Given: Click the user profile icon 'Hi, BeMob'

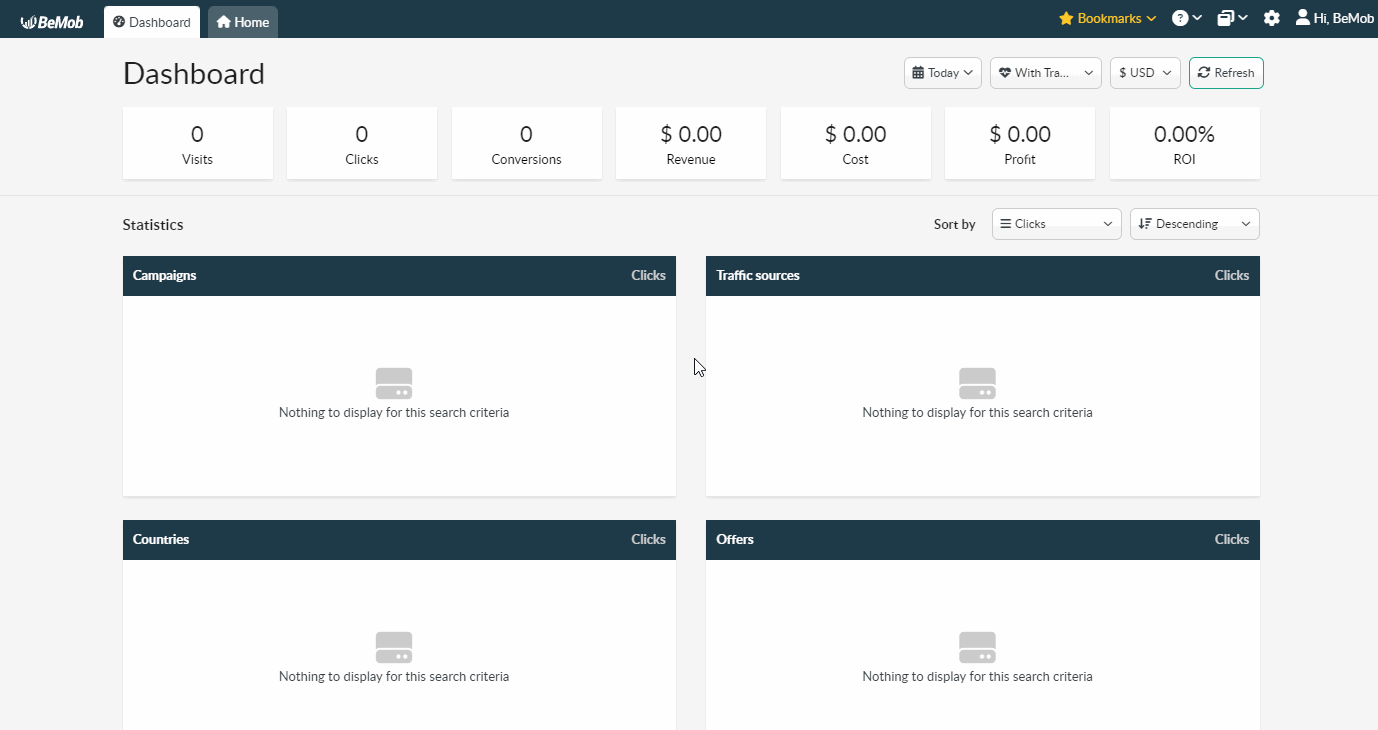Looking at the screenshot, I should point(1334,18).
